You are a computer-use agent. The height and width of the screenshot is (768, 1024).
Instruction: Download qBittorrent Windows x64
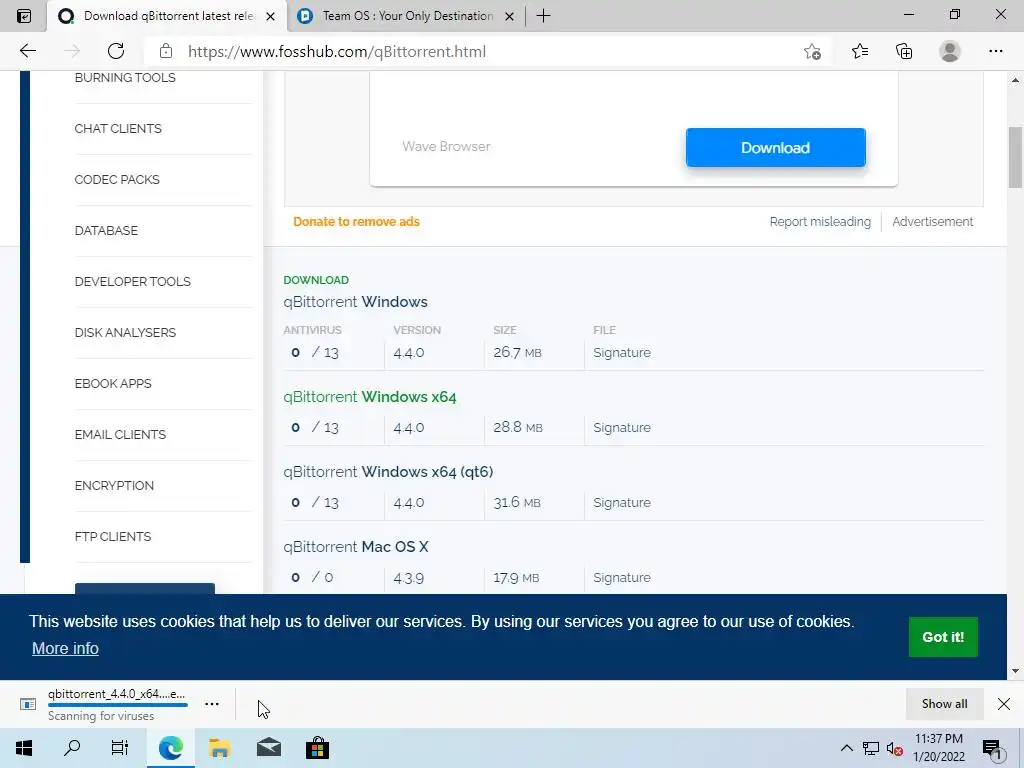click(x=370, y=396)
